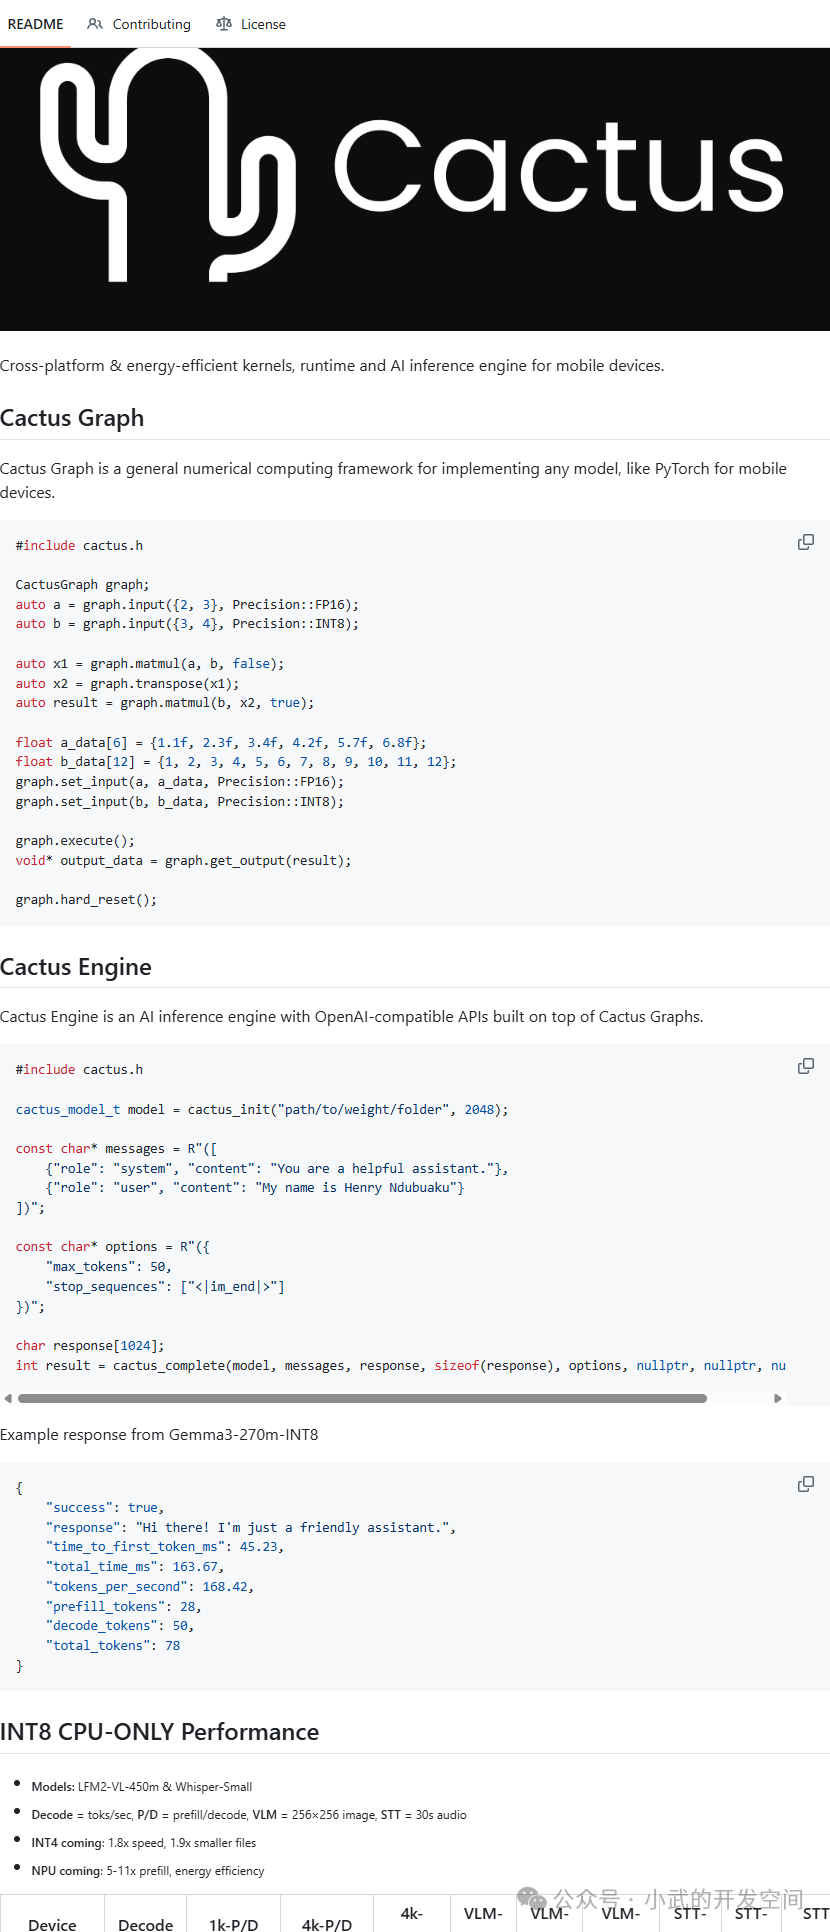This screenshot has width=830, height=1932.
Task: Click the "auto x2 = graph.transpose(x1);" line
Action: tap(127, 684)
